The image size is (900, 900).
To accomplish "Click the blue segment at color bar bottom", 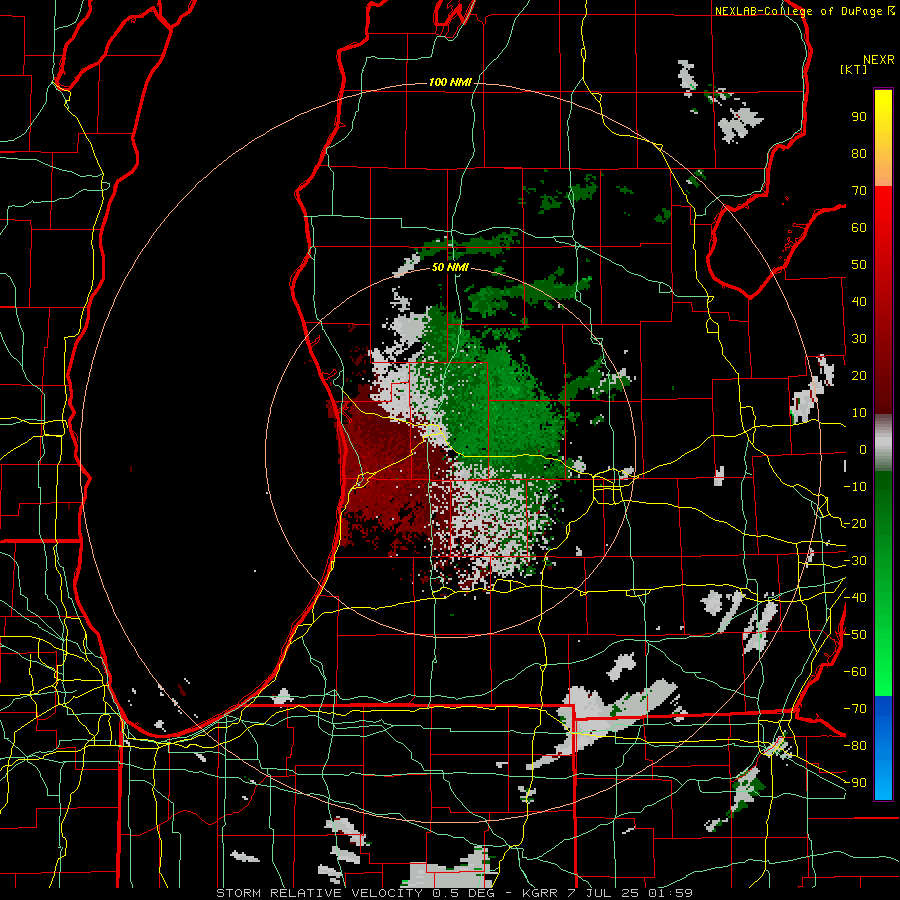I will point(883,748).
